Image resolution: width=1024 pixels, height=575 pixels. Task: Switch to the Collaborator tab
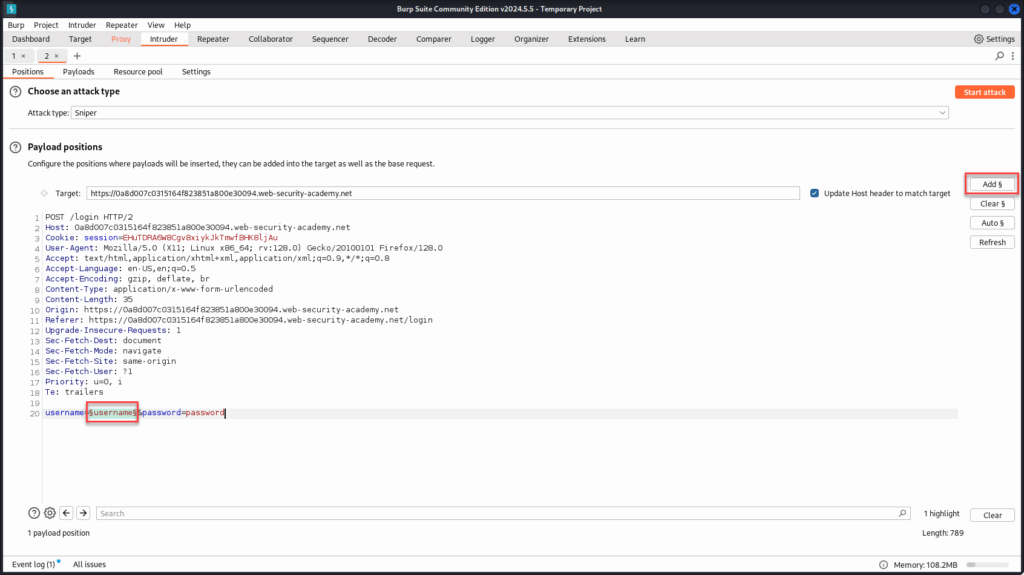pos(270,39)
